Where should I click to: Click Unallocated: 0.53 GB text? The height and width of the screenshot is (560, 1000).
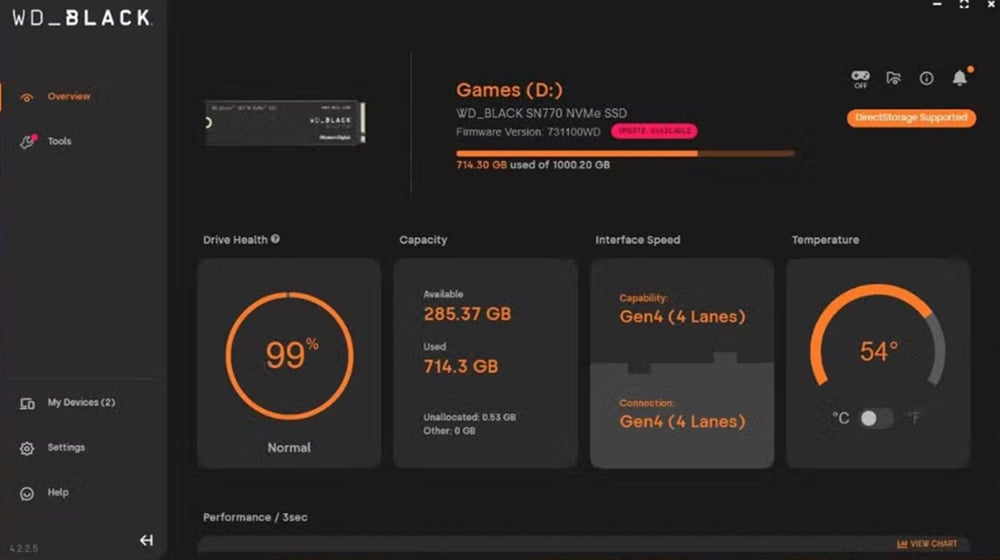coord(469,417)
